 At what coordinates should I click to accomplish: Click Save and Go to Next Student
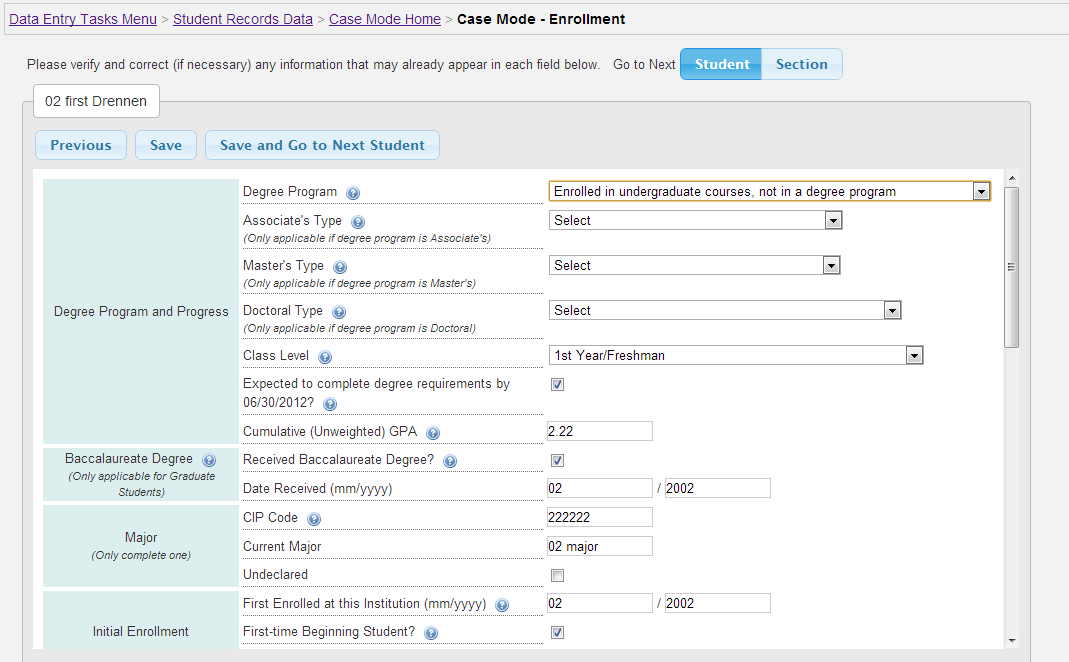322,145
